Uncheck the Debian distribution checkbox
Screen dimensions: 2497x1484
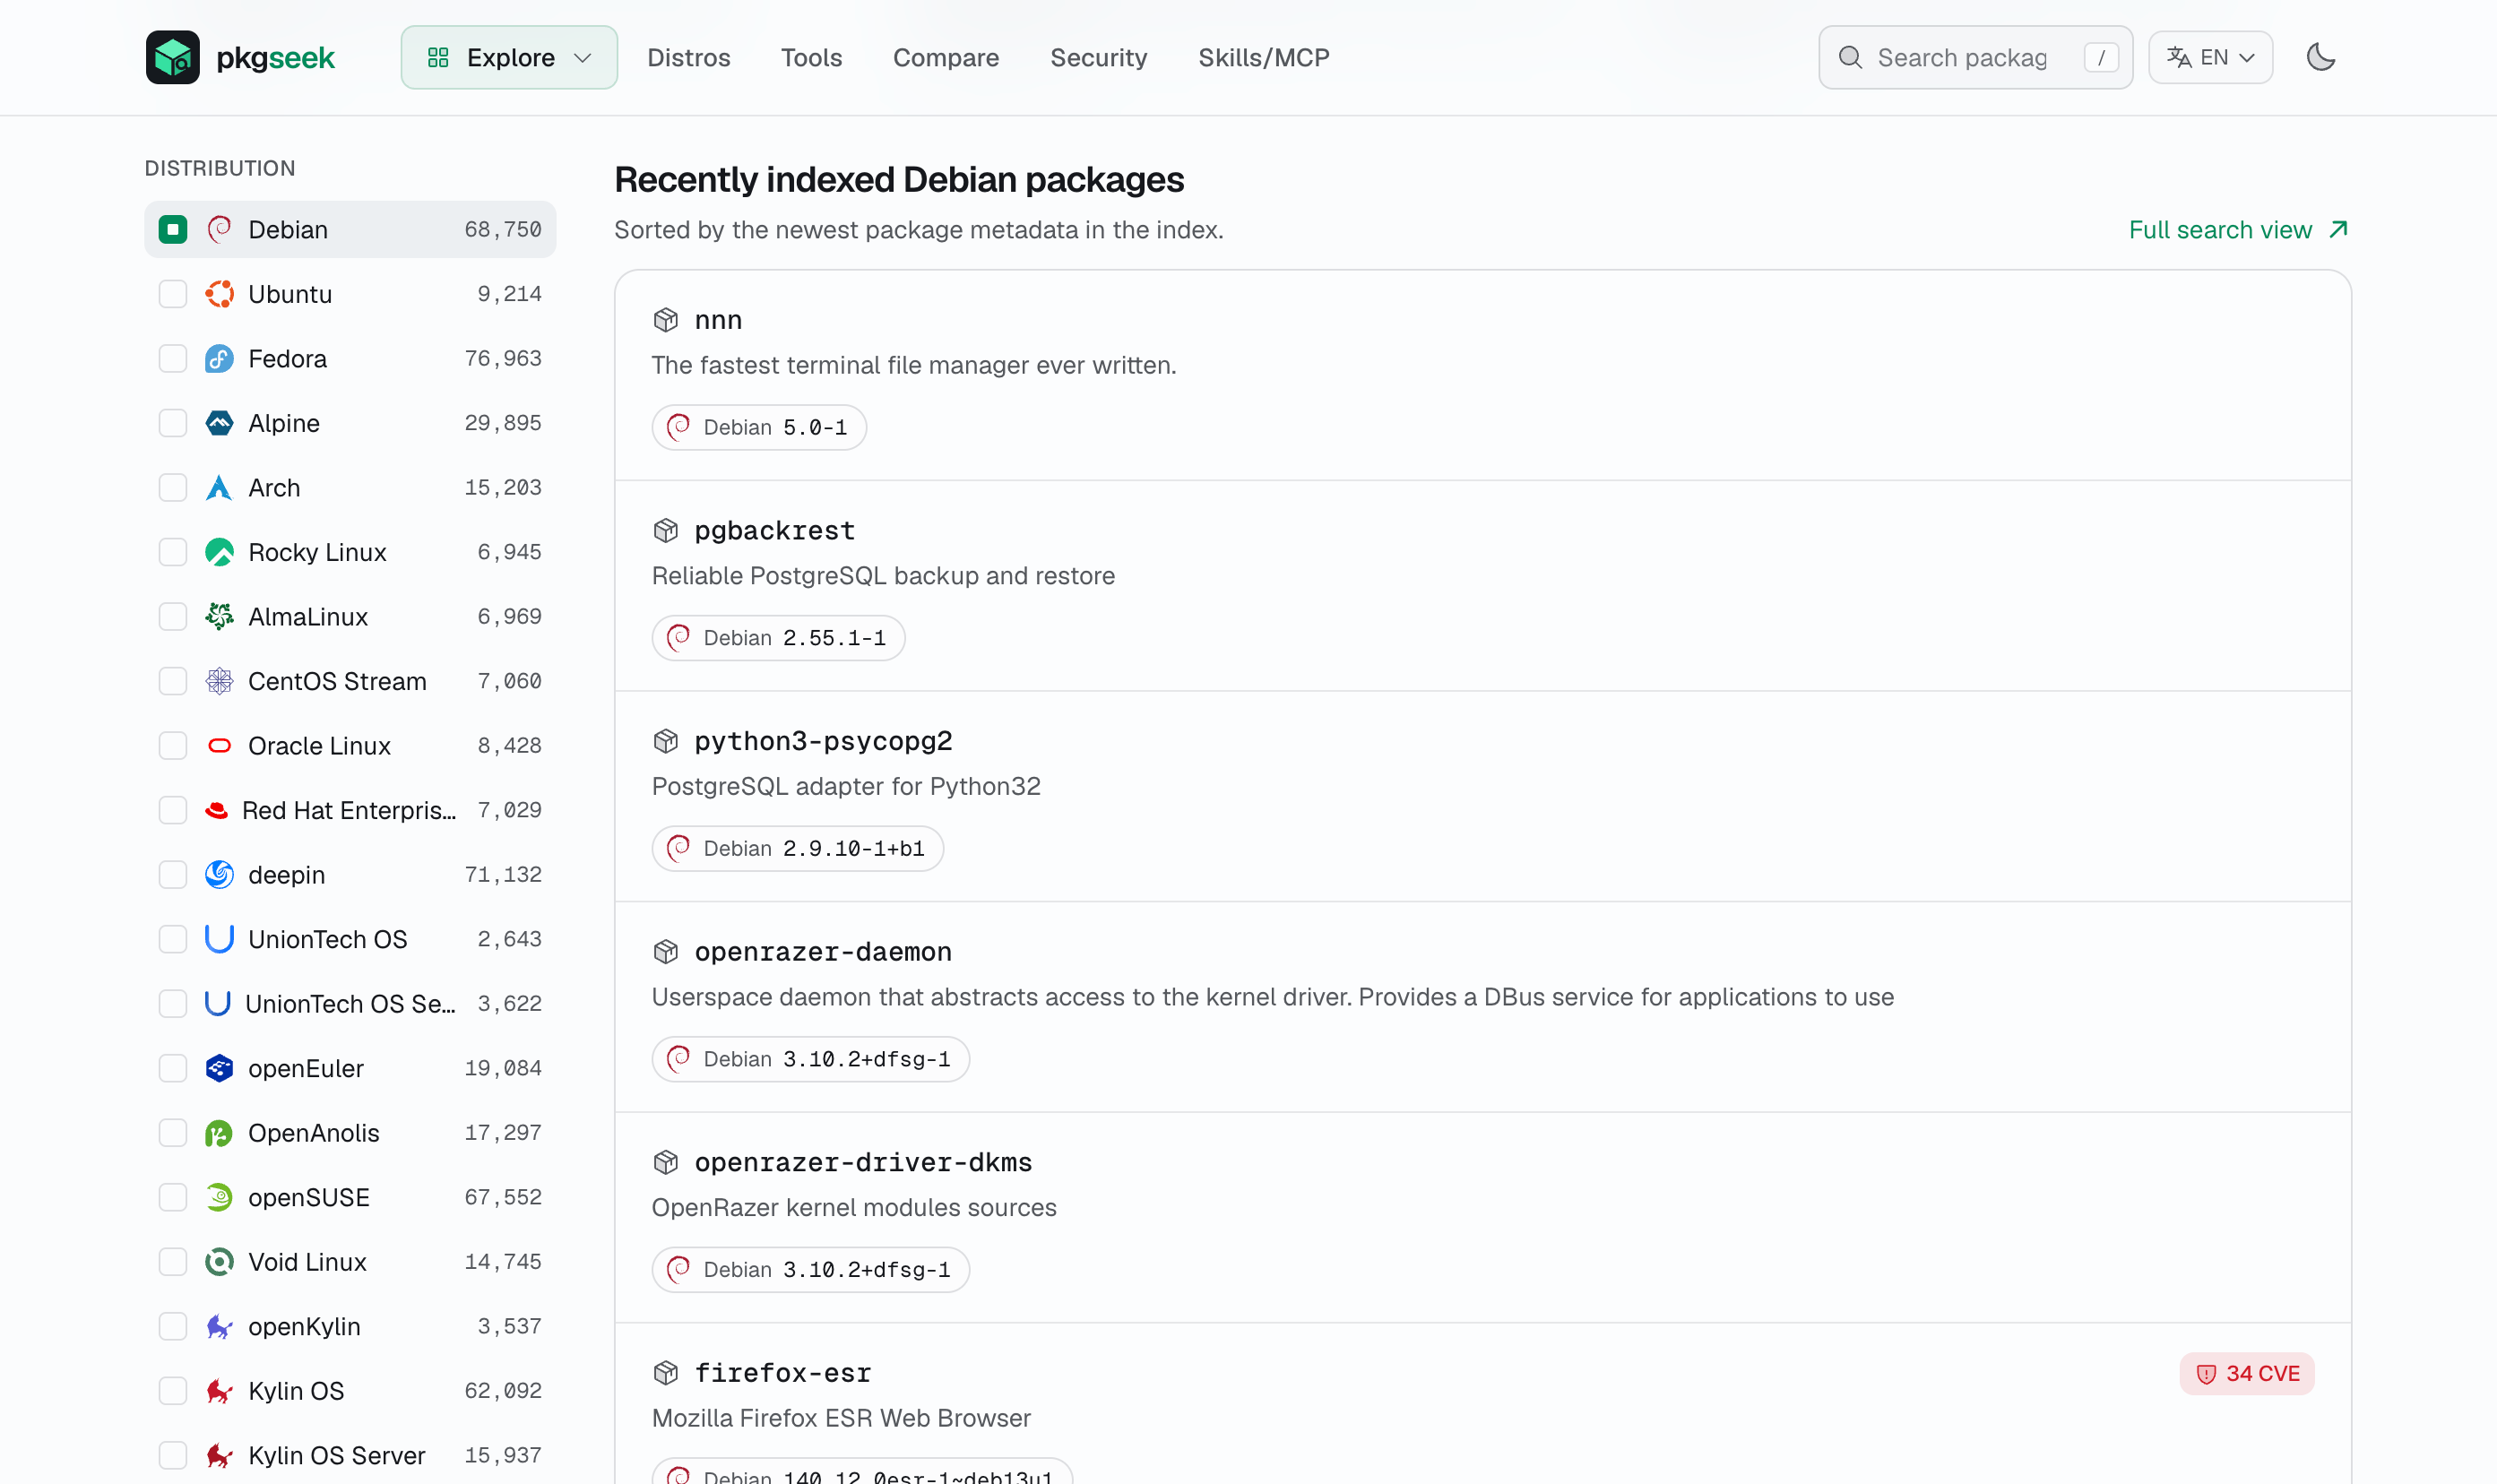tap(173, 229)
